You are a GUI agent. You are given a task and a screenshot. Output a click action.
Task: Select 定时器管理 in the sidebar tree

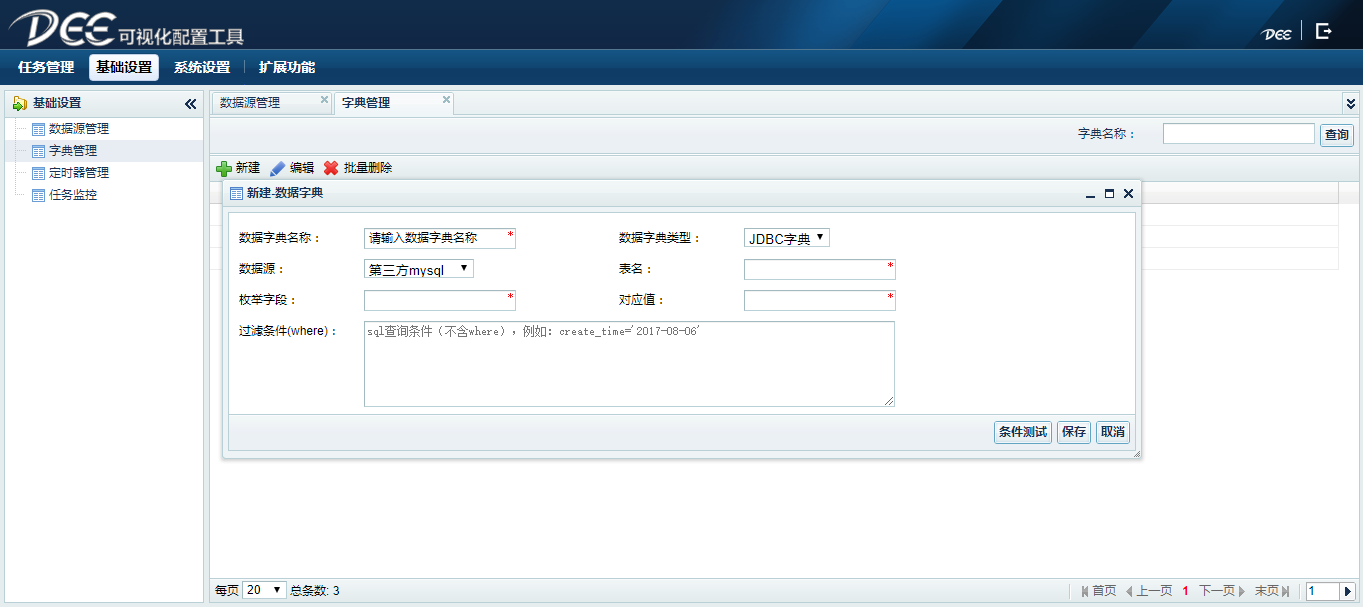[x=79, y=173]
